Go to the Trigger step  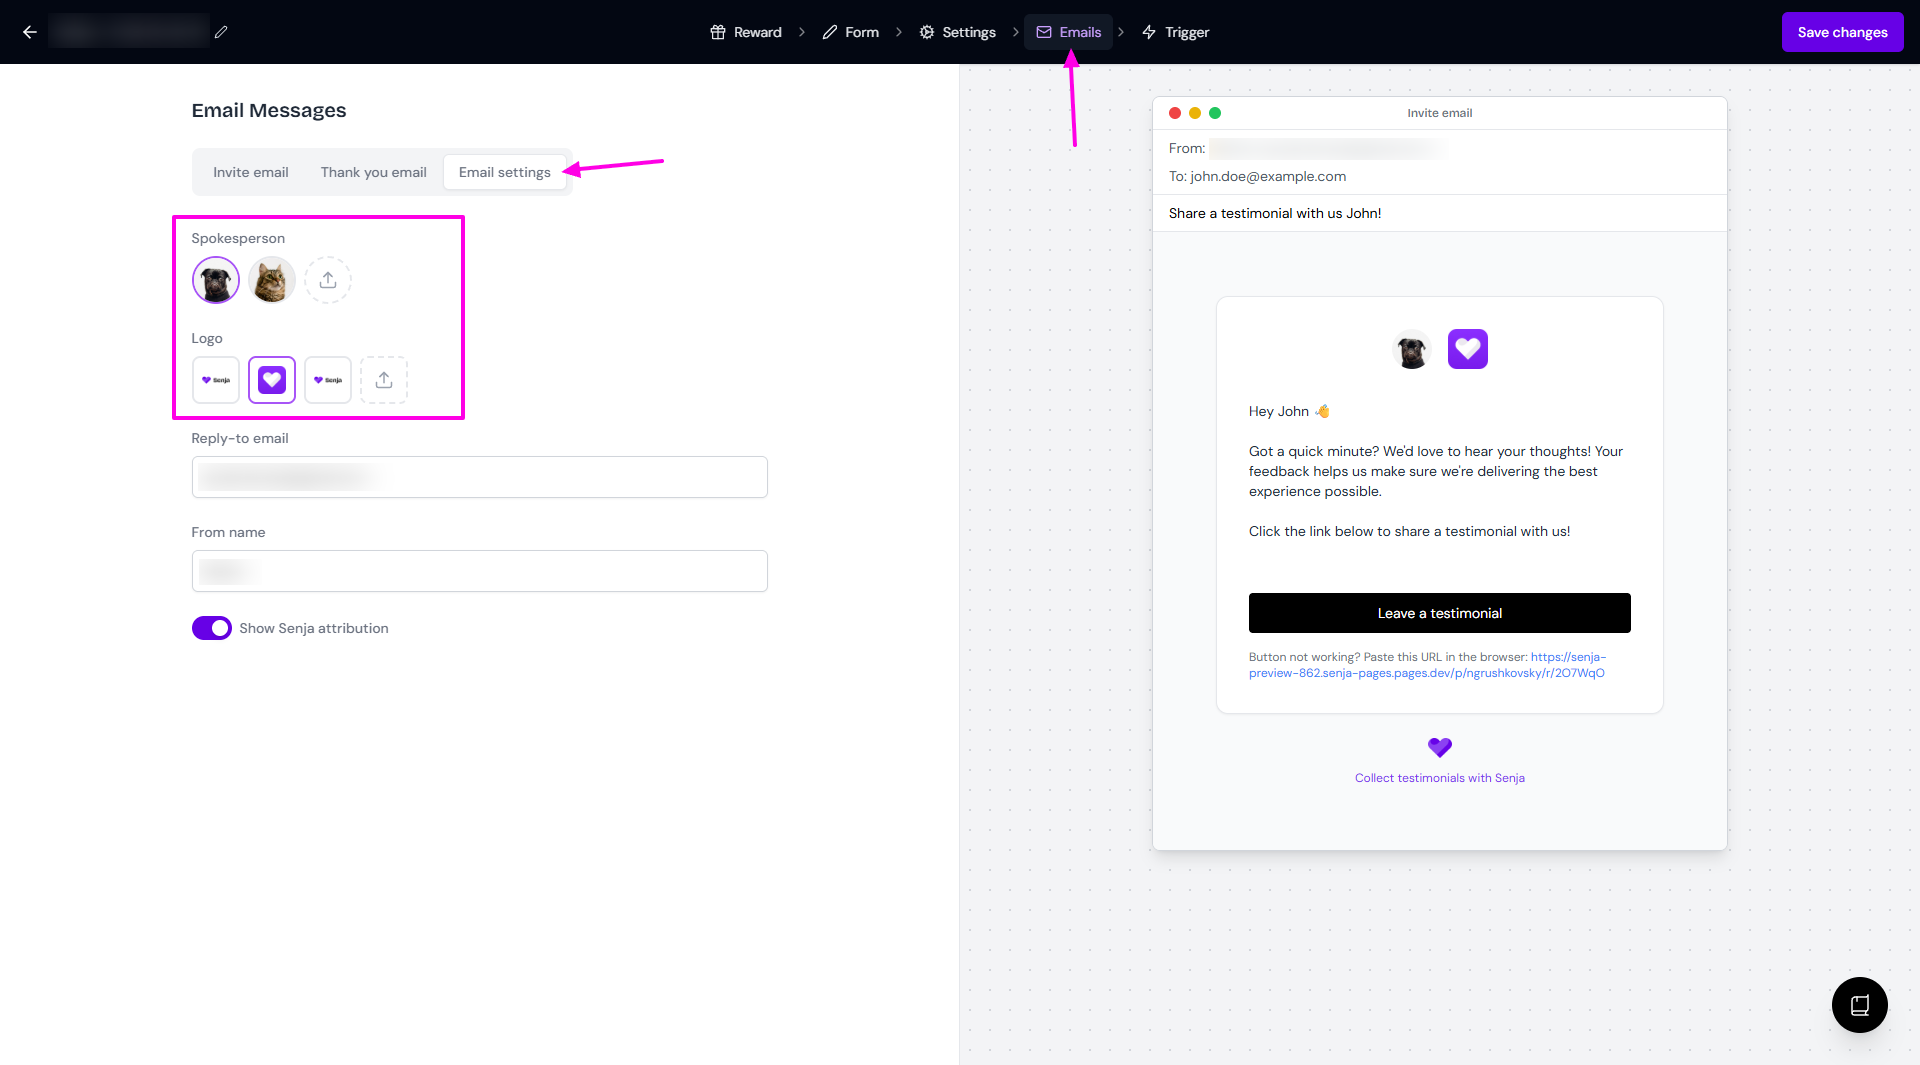[1176, 32]
